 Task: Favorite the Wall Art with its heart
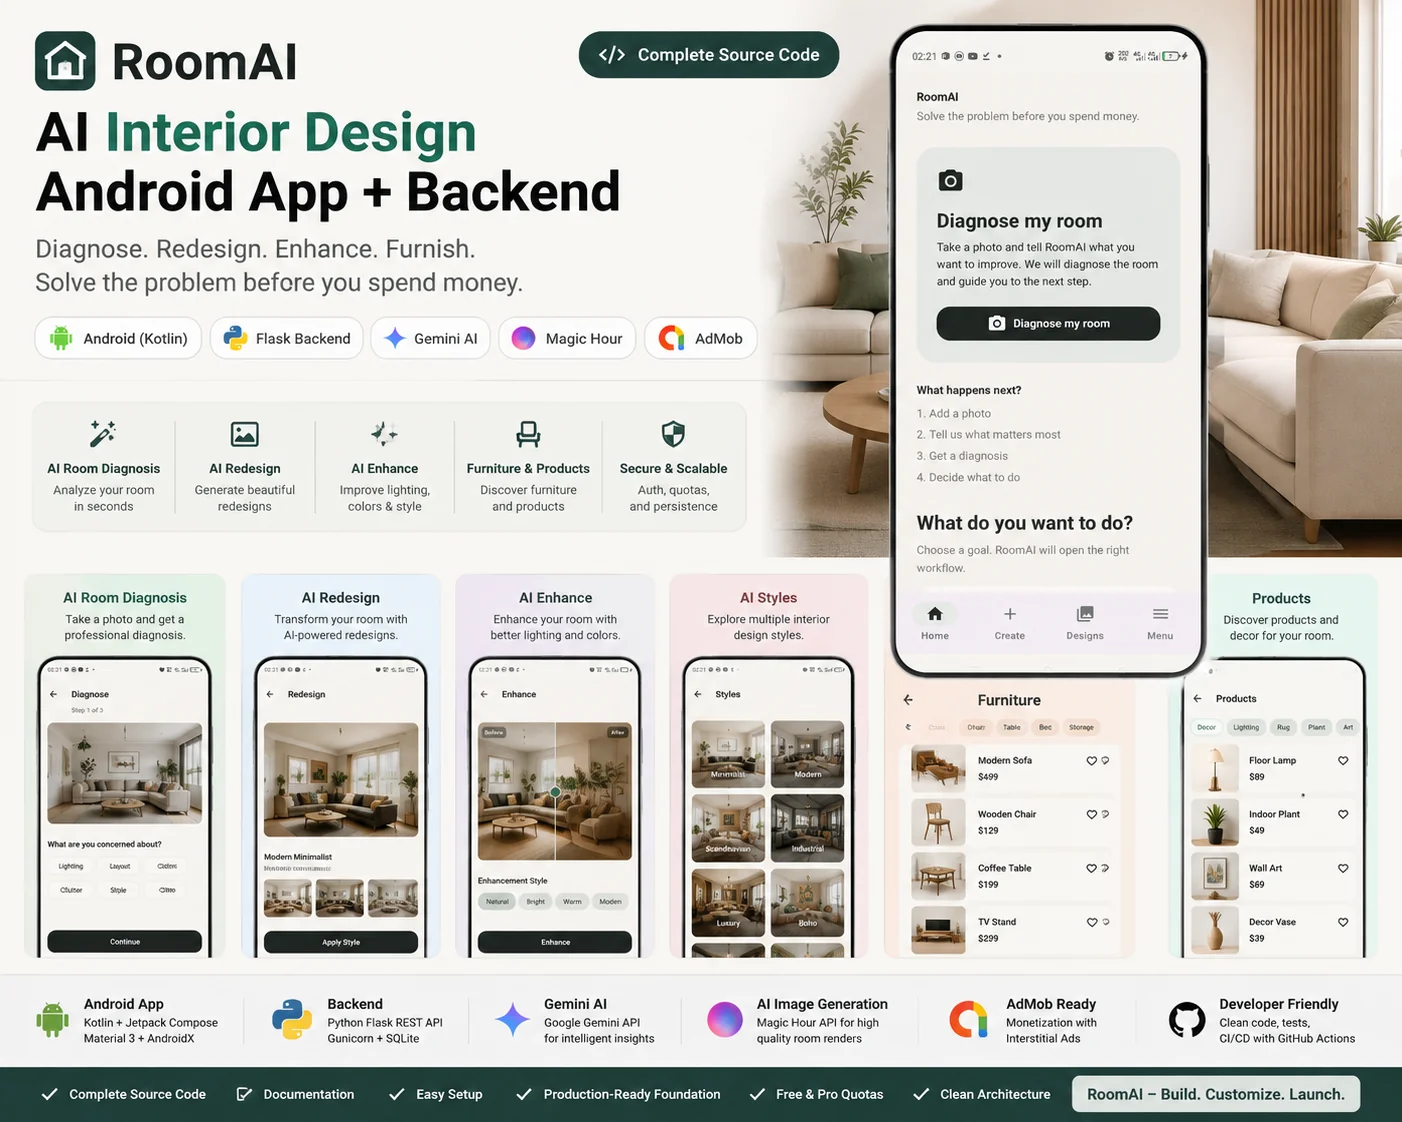pos(1343,868)
